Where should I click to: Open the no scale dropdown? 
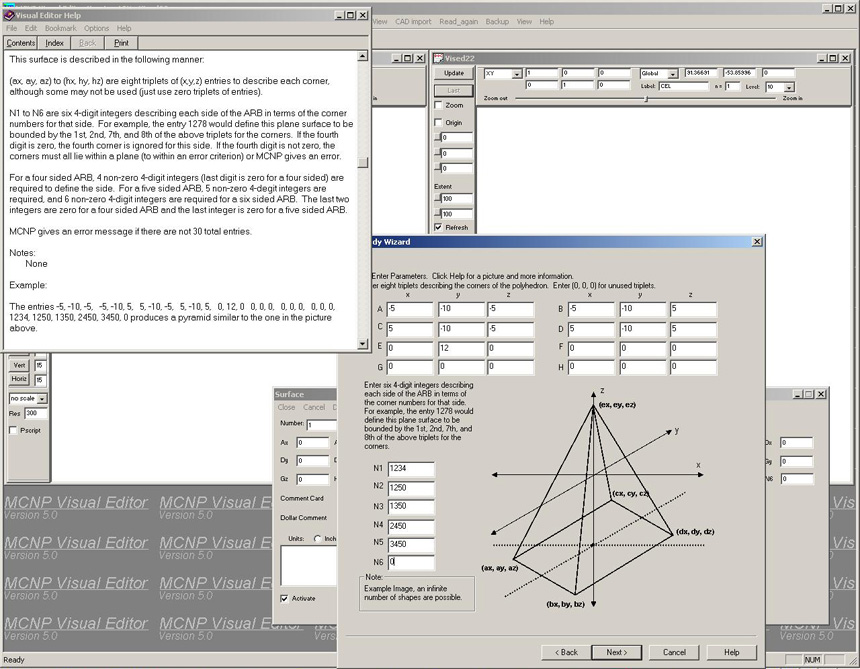pyautogui.click(x=42, y=399)
